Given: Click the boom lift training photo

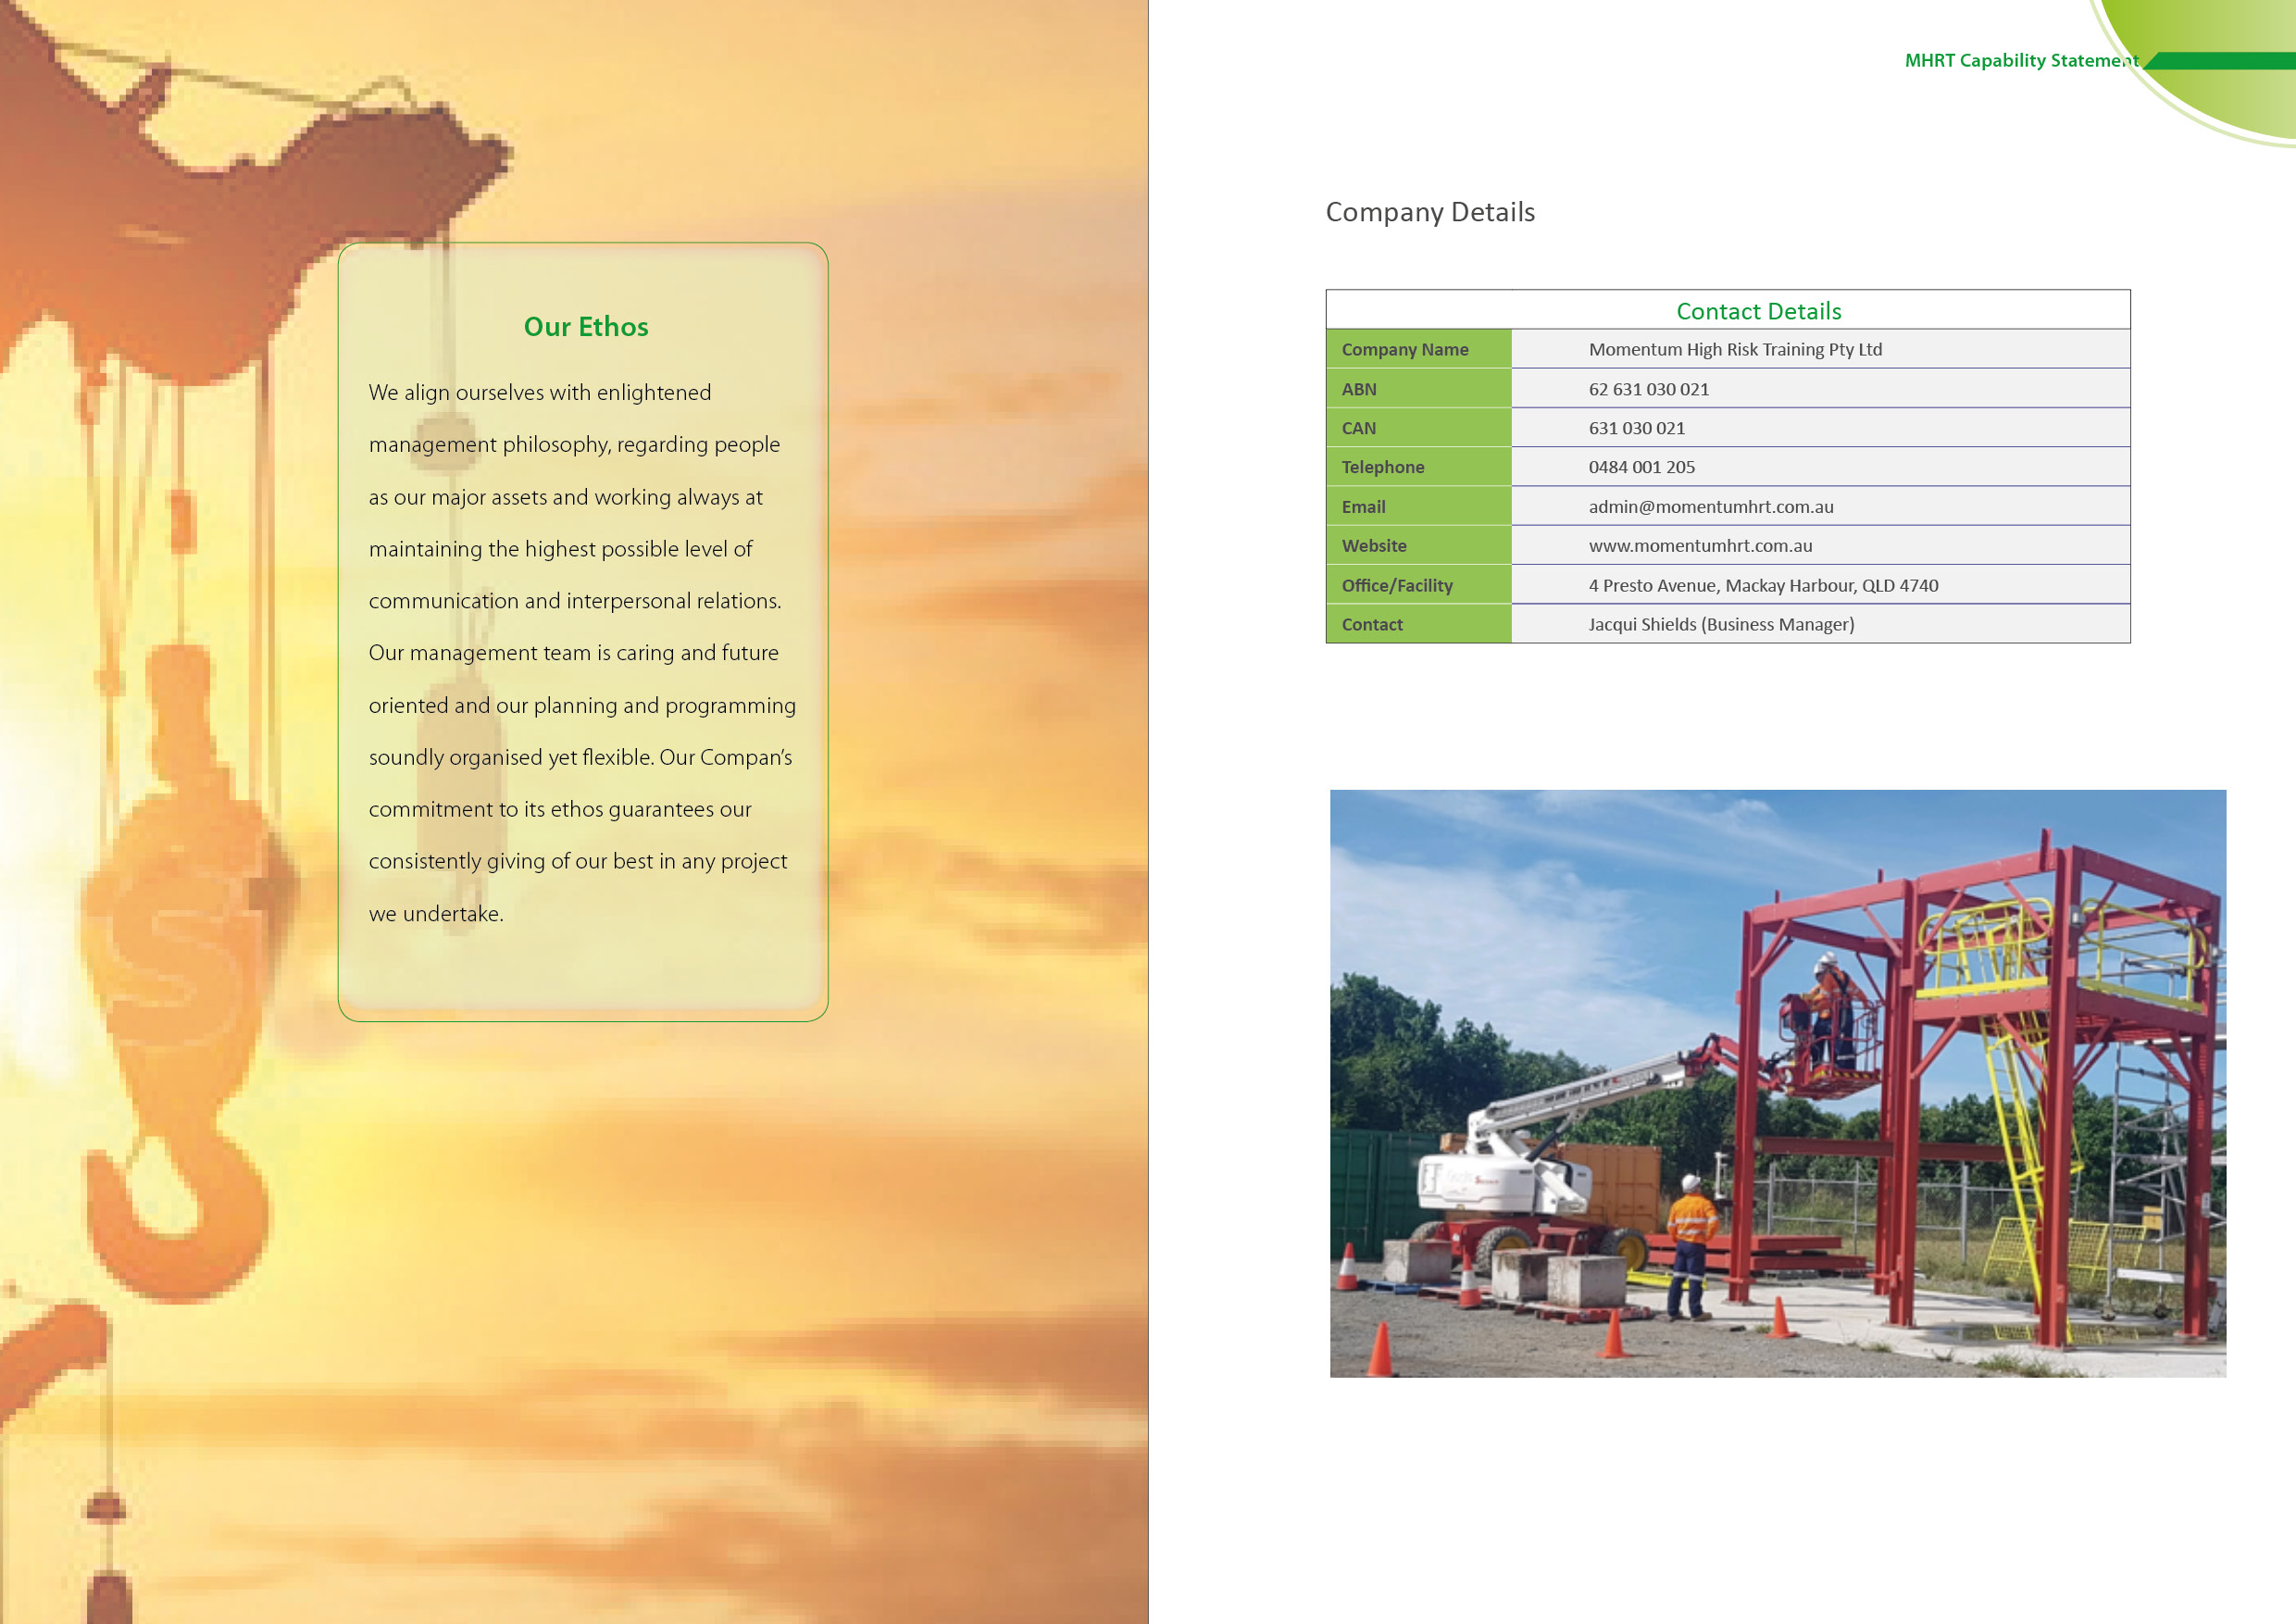Looking at the screenshot, I should pos(1776,1083).
